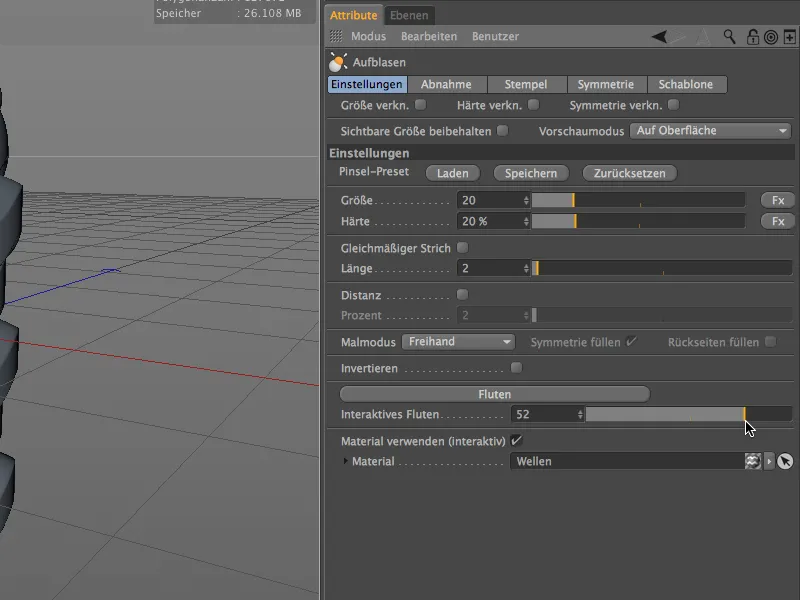Image resolution: width=800 pixels, height=600 pixels.
Task: Click the Speichern preset button
Action: point(531,173)
